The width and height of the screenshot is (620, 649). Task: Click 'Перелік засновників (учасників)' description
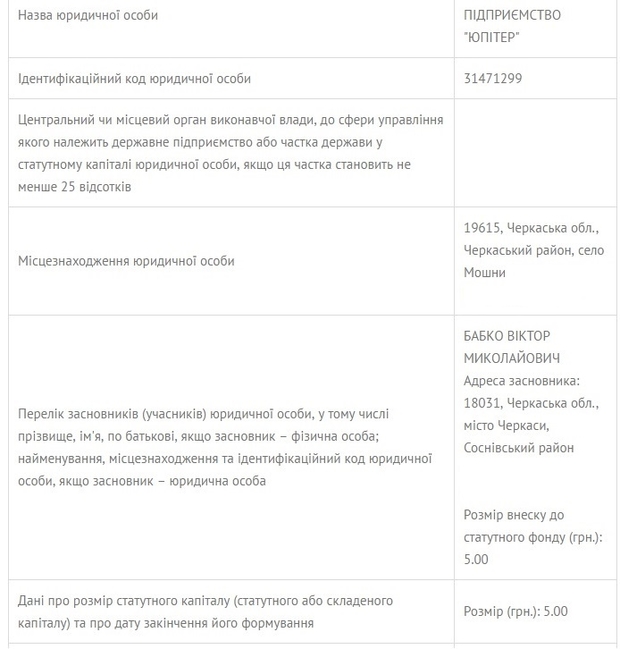225,447
